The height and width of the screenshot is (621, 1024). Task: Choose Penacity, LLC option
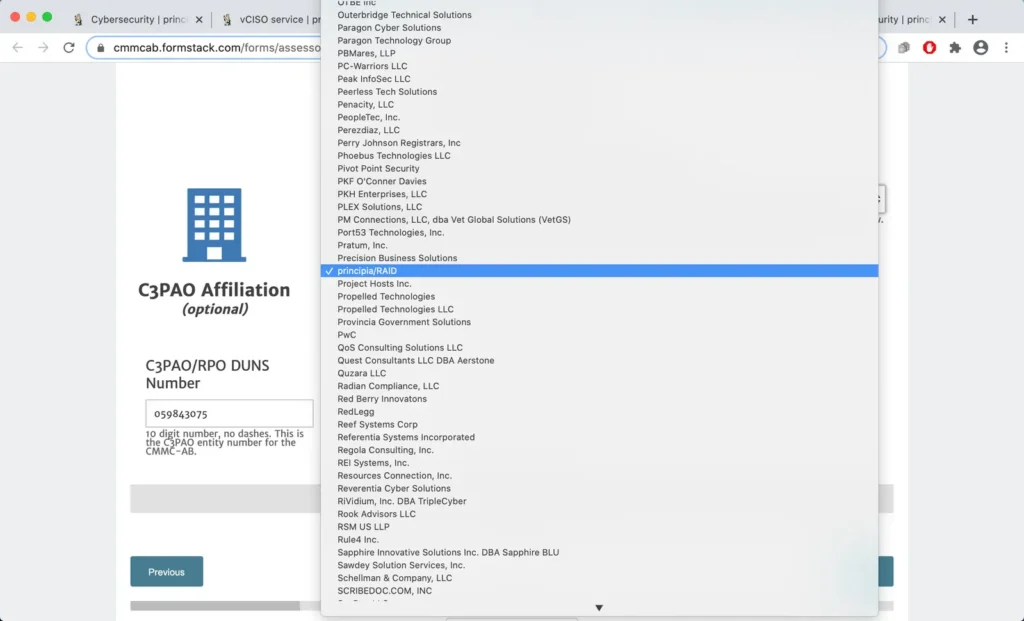(599, 104)
